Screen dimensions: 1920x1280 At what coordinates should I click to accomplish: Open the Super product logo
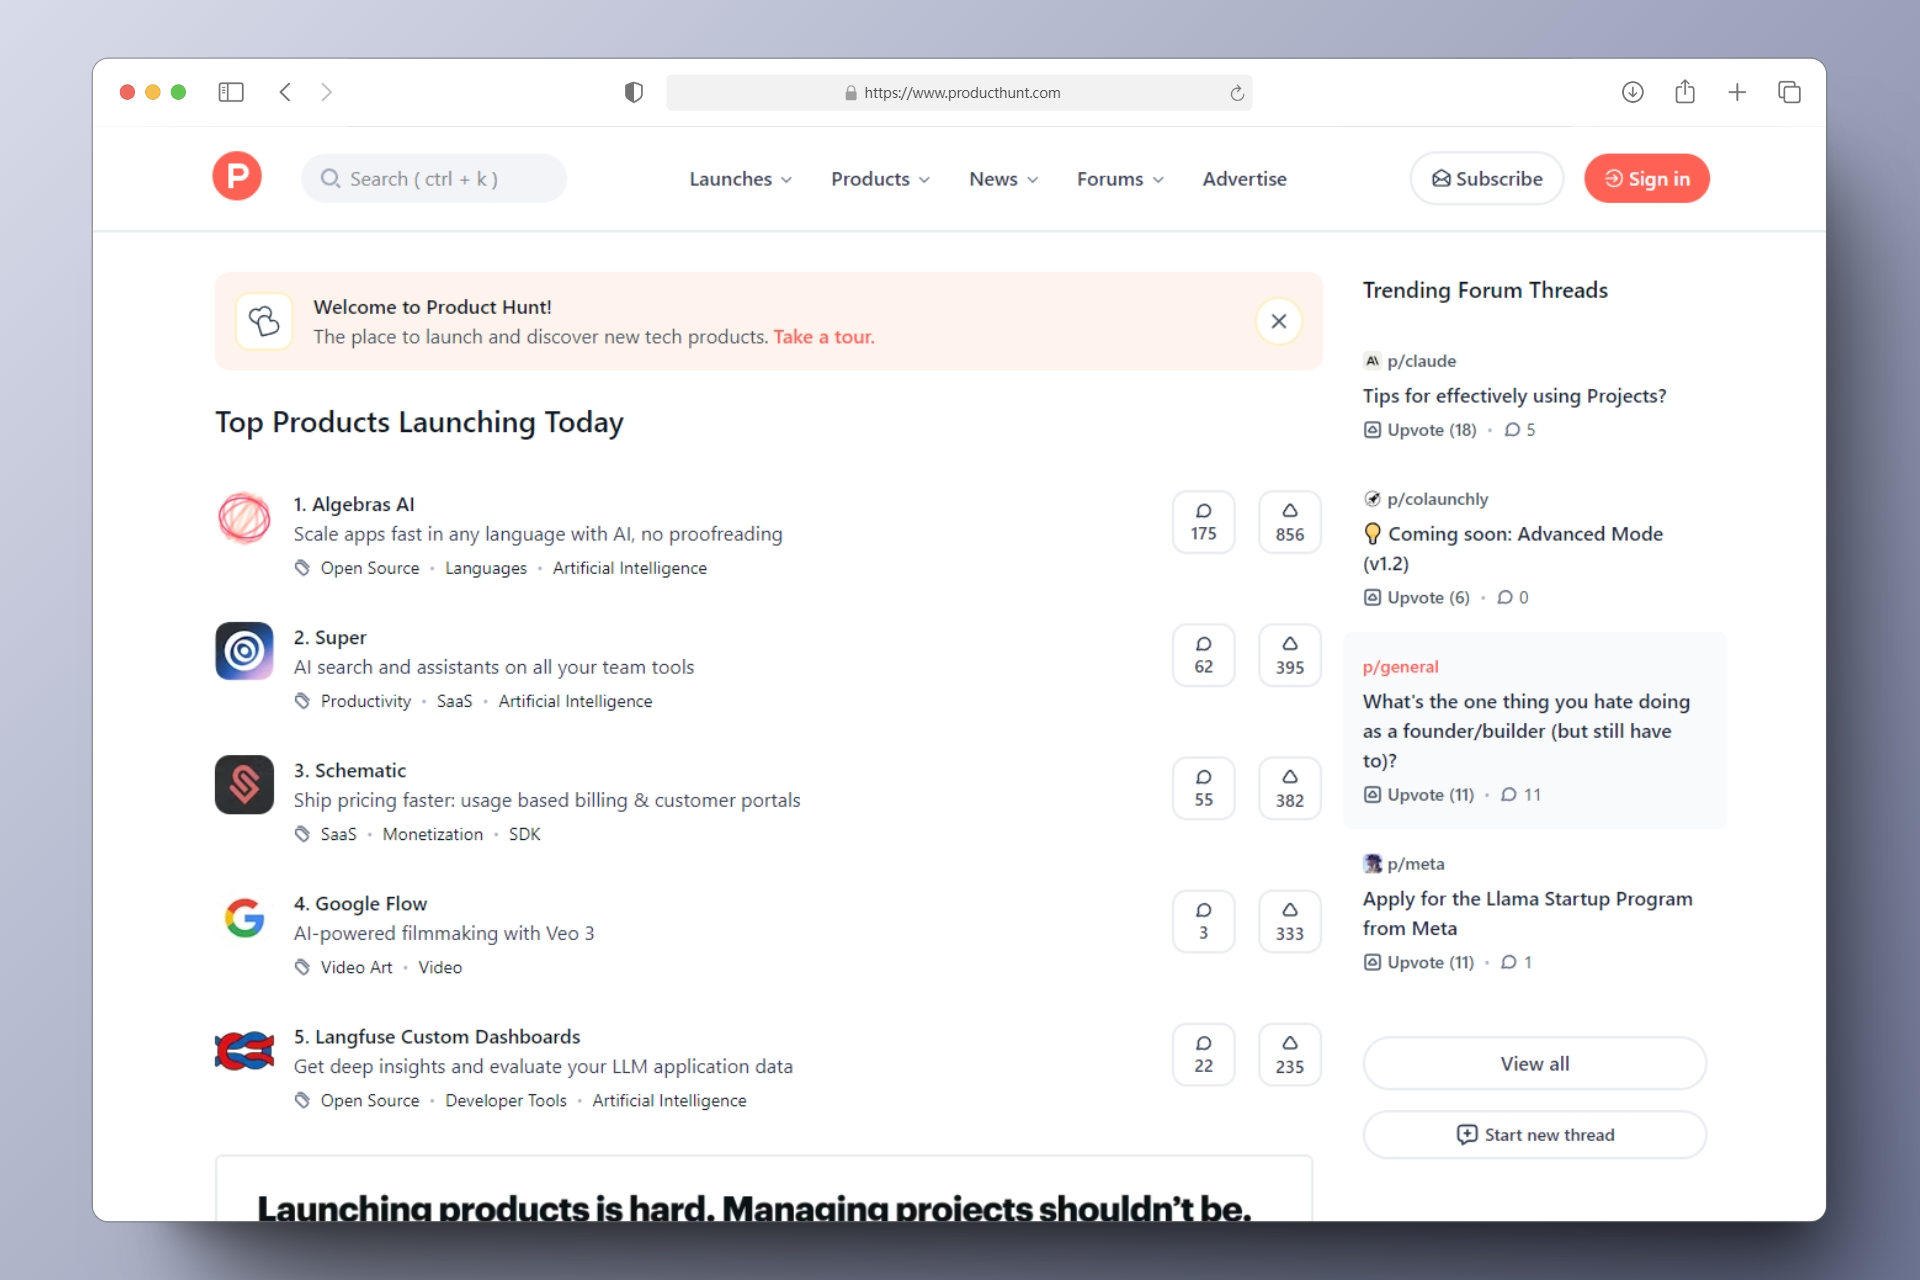[244, 651]
